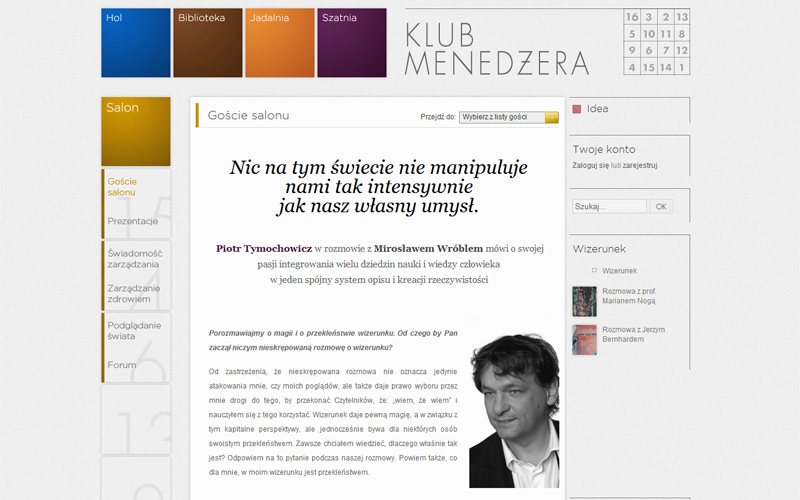Open Świadomość zarządzania section
This screenshot has height=500, width=800.
[x=135, y=259]
